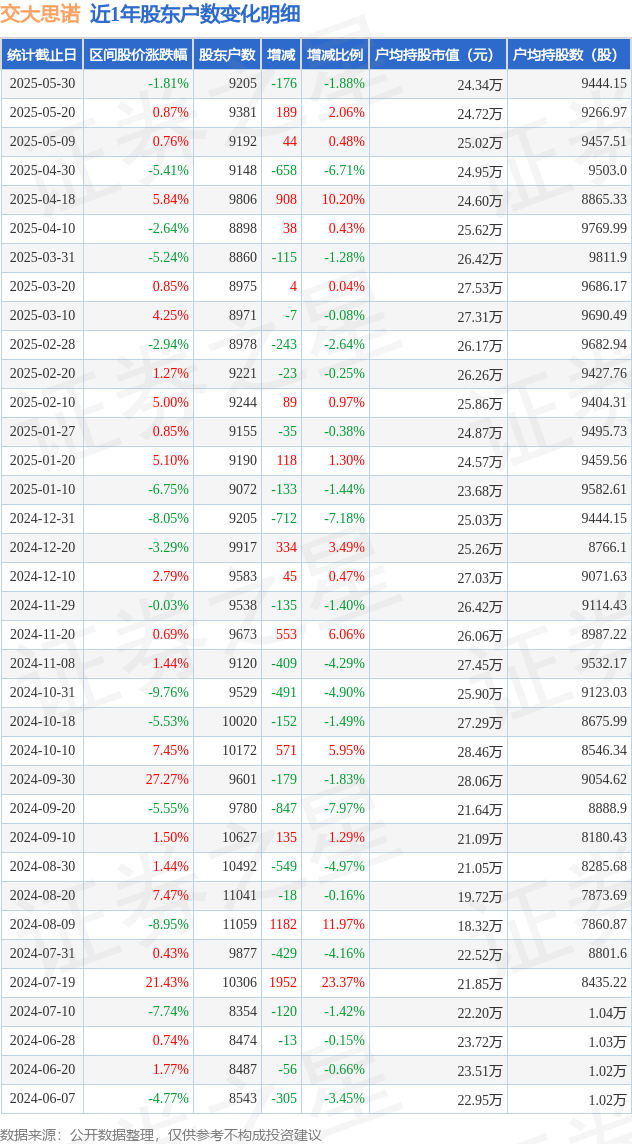Click the 户均持股市值（元） column header

coord(438,54)
